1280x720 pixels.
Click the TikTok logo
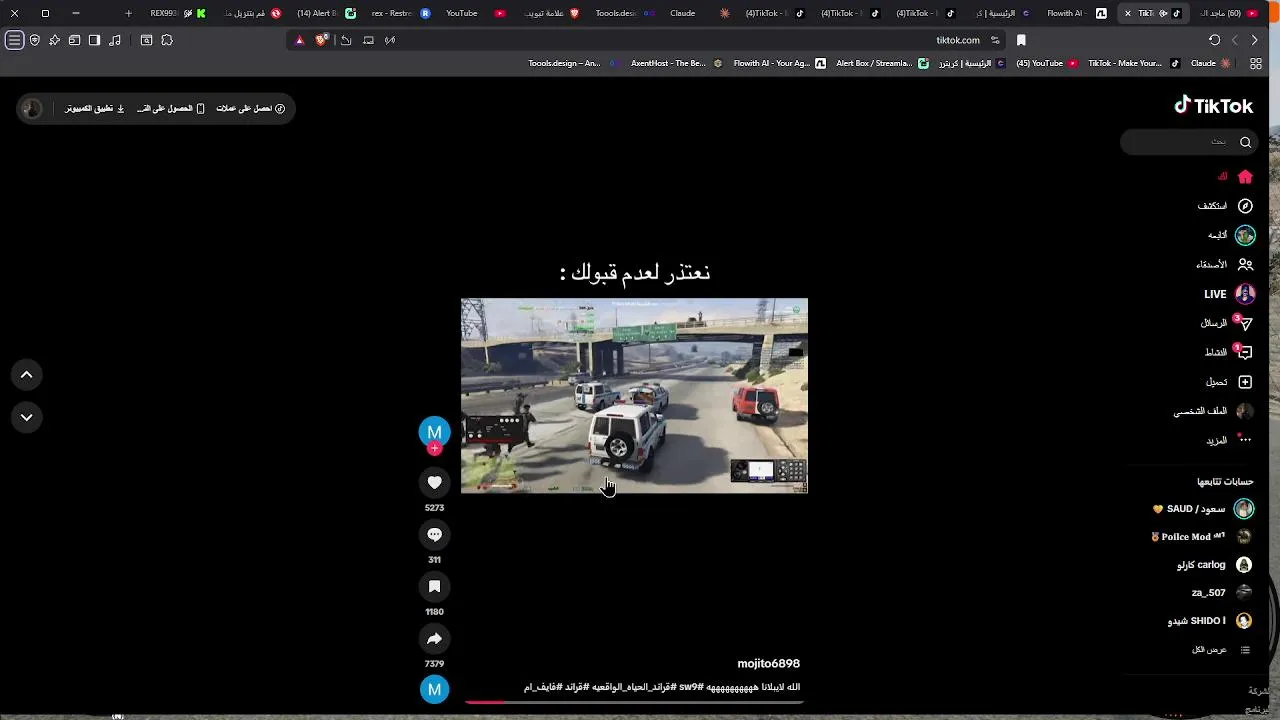1213,106
